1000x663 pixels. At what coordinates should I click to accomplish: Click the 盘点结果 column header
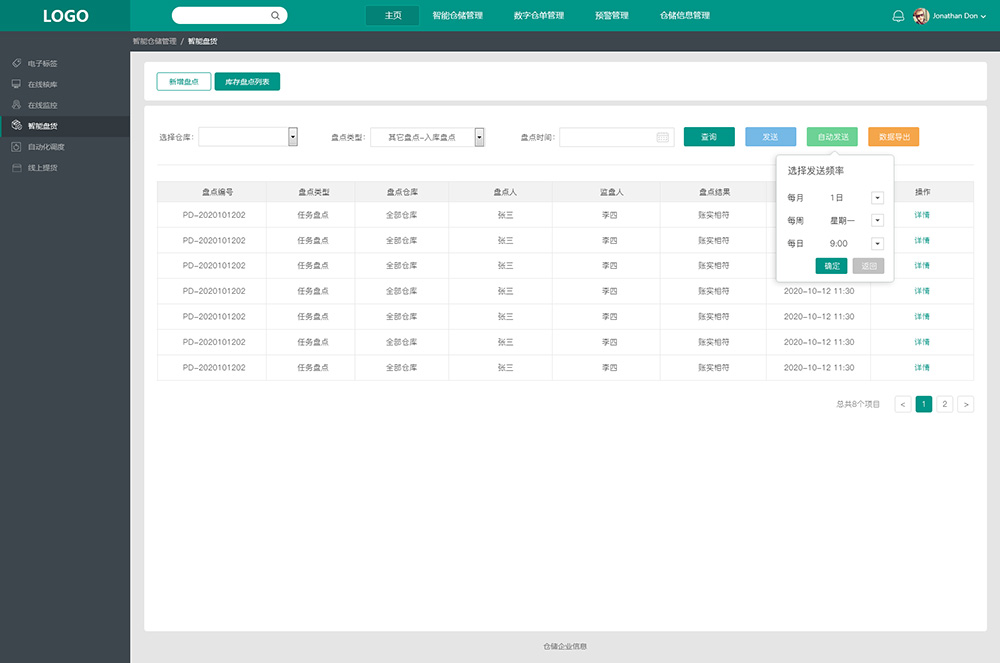[x=714, y=192]
